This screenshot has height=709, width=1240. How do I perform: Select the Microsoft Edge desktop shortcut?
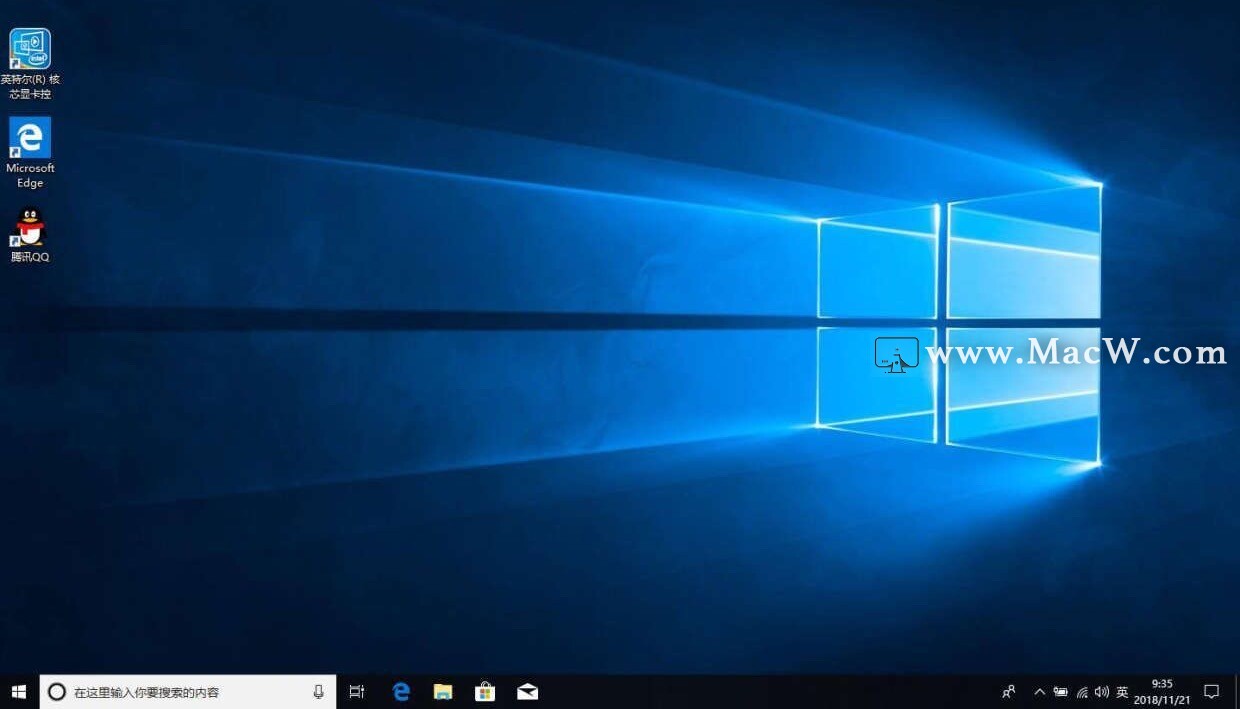pyautogui.click(x=30, y=153)
